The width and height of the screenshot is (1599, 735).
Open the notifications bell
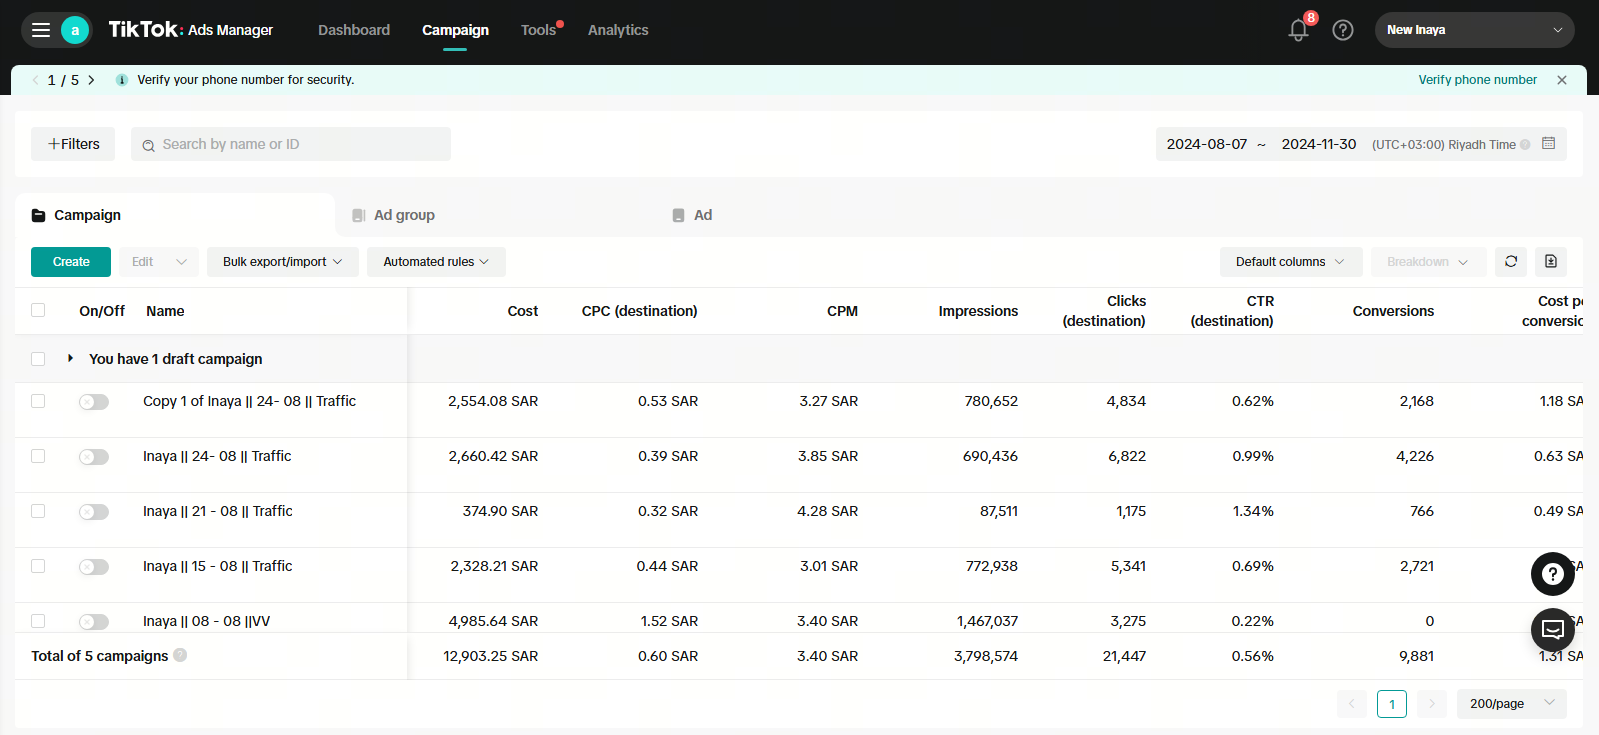pos(1298,30)
